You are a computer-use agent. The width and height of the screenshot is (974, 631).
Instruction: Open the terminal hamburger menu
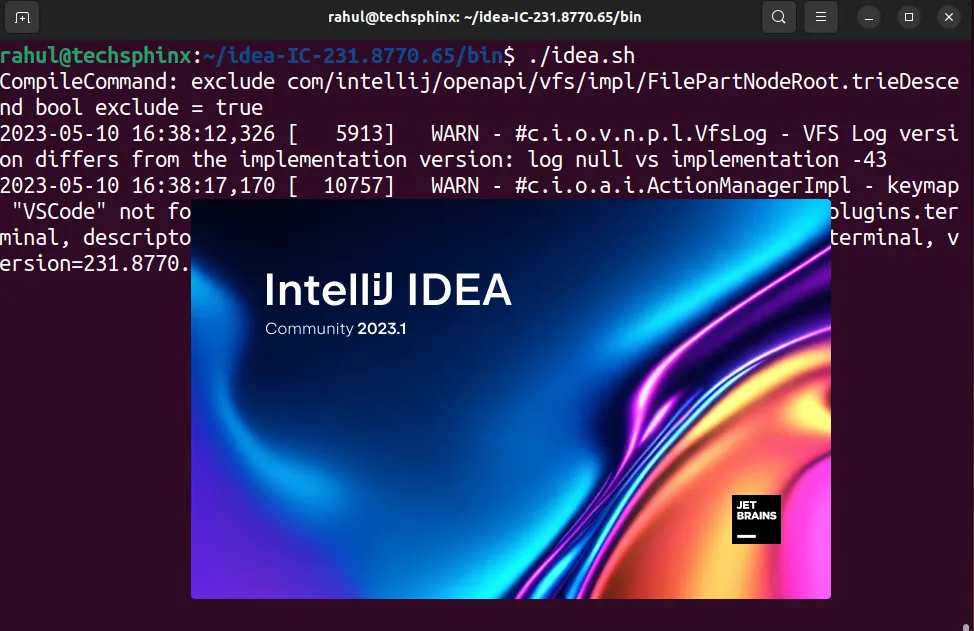click(x=821, y=17)
